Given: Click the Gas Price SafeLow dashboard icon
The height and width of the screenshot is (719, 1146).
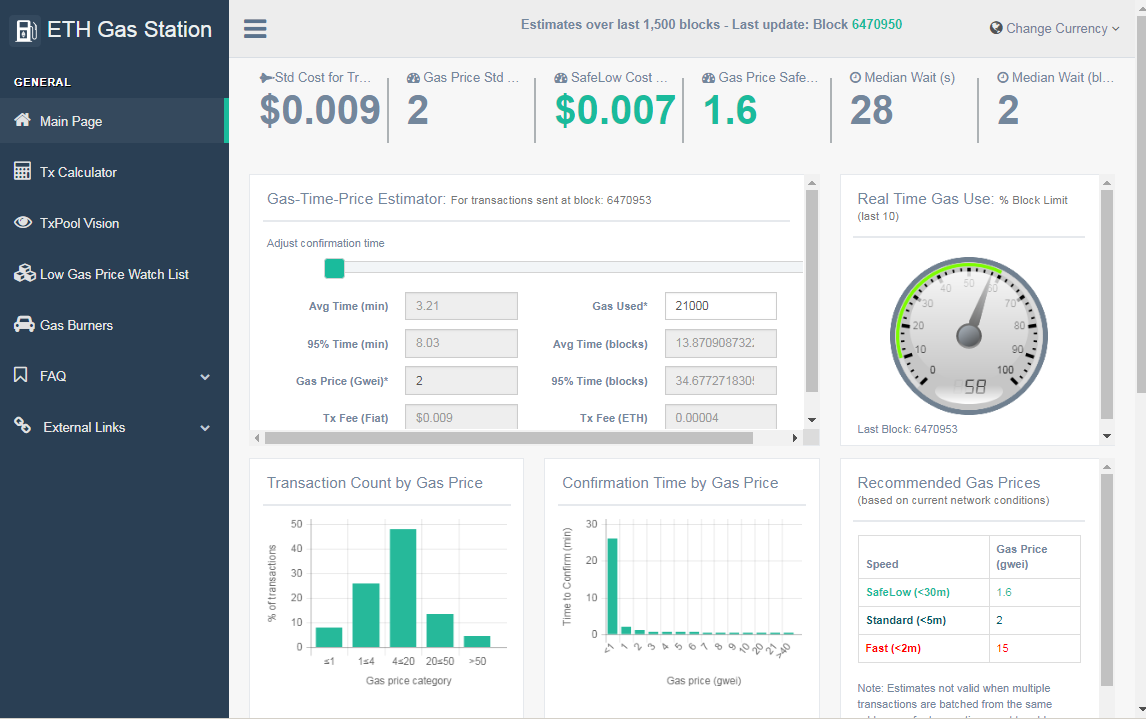Looking at the screenshot, I should [708, 77].
